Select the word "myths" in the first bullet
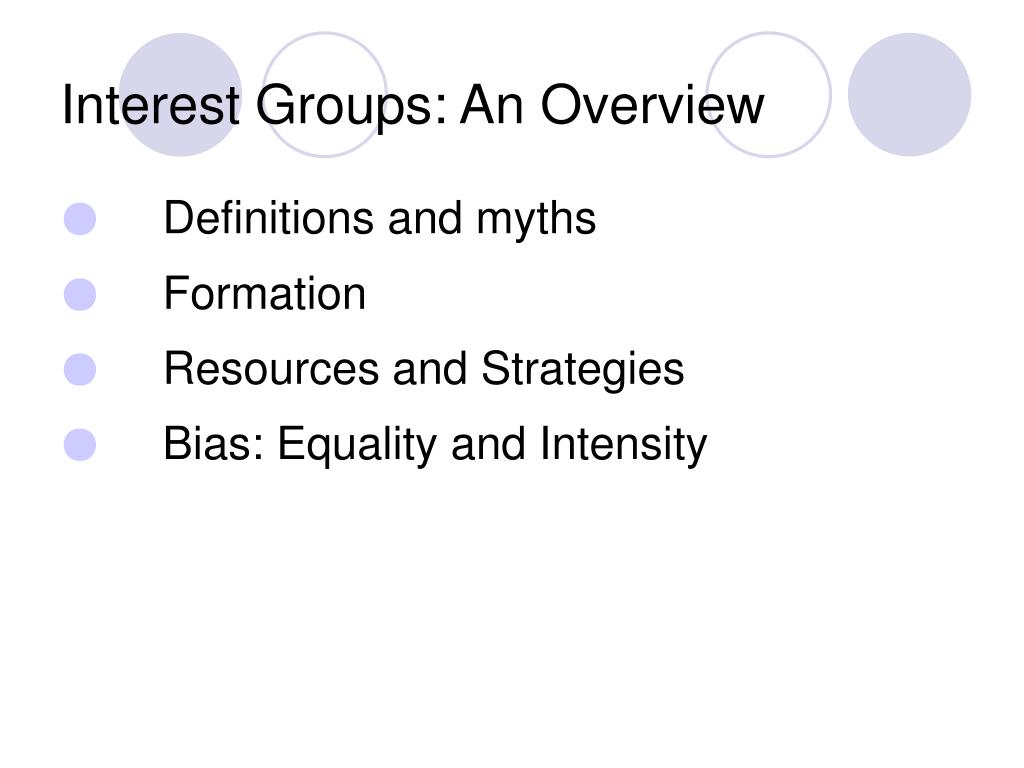 tap(536, 221)
